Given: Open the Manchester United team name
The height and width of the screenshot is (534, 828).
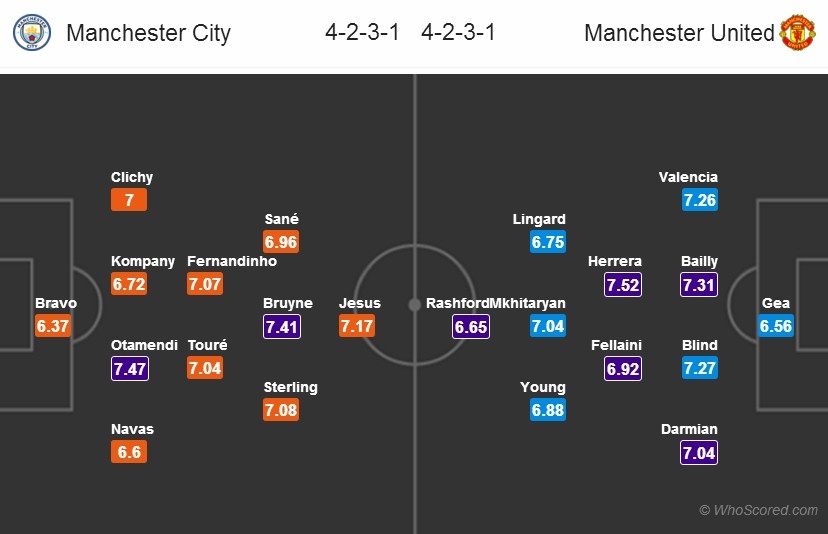Looking at the screenshot, I should 679,33.
